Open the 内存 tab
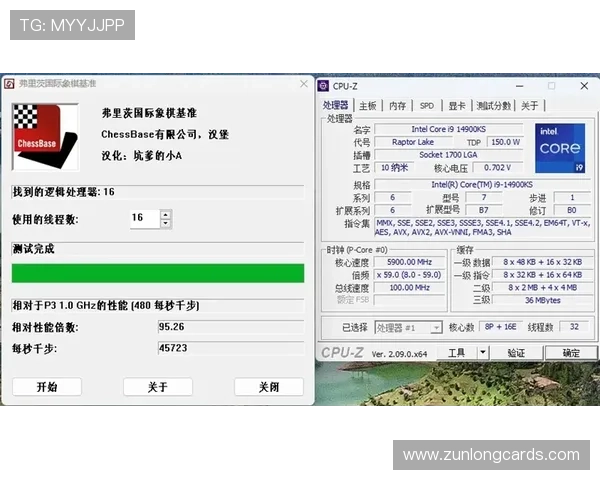The height and width of the screenshot is (480, 600). point(397,106)
